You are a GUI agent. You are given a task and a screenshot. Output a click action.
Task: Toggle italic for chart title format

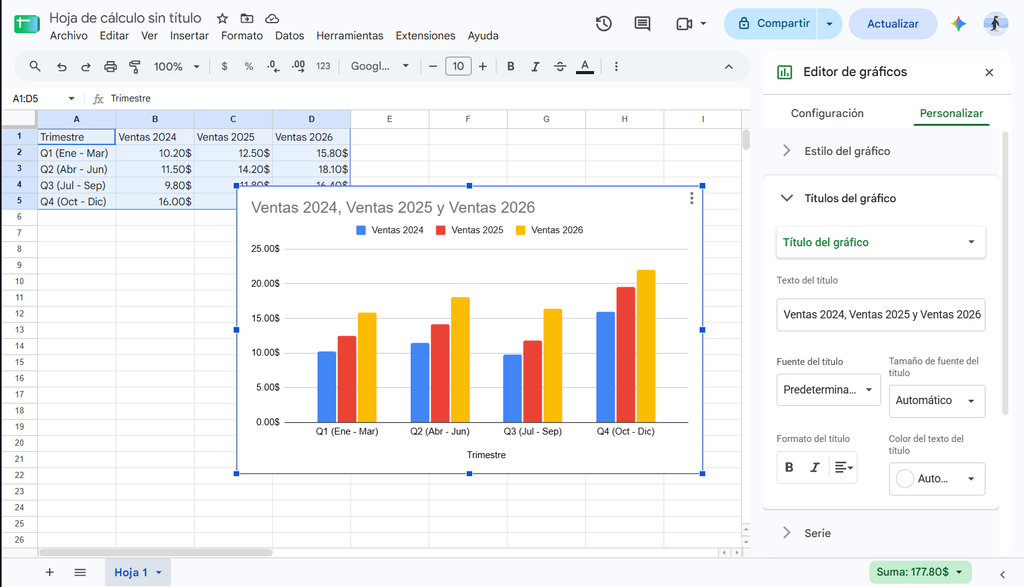tap(814, 468)
